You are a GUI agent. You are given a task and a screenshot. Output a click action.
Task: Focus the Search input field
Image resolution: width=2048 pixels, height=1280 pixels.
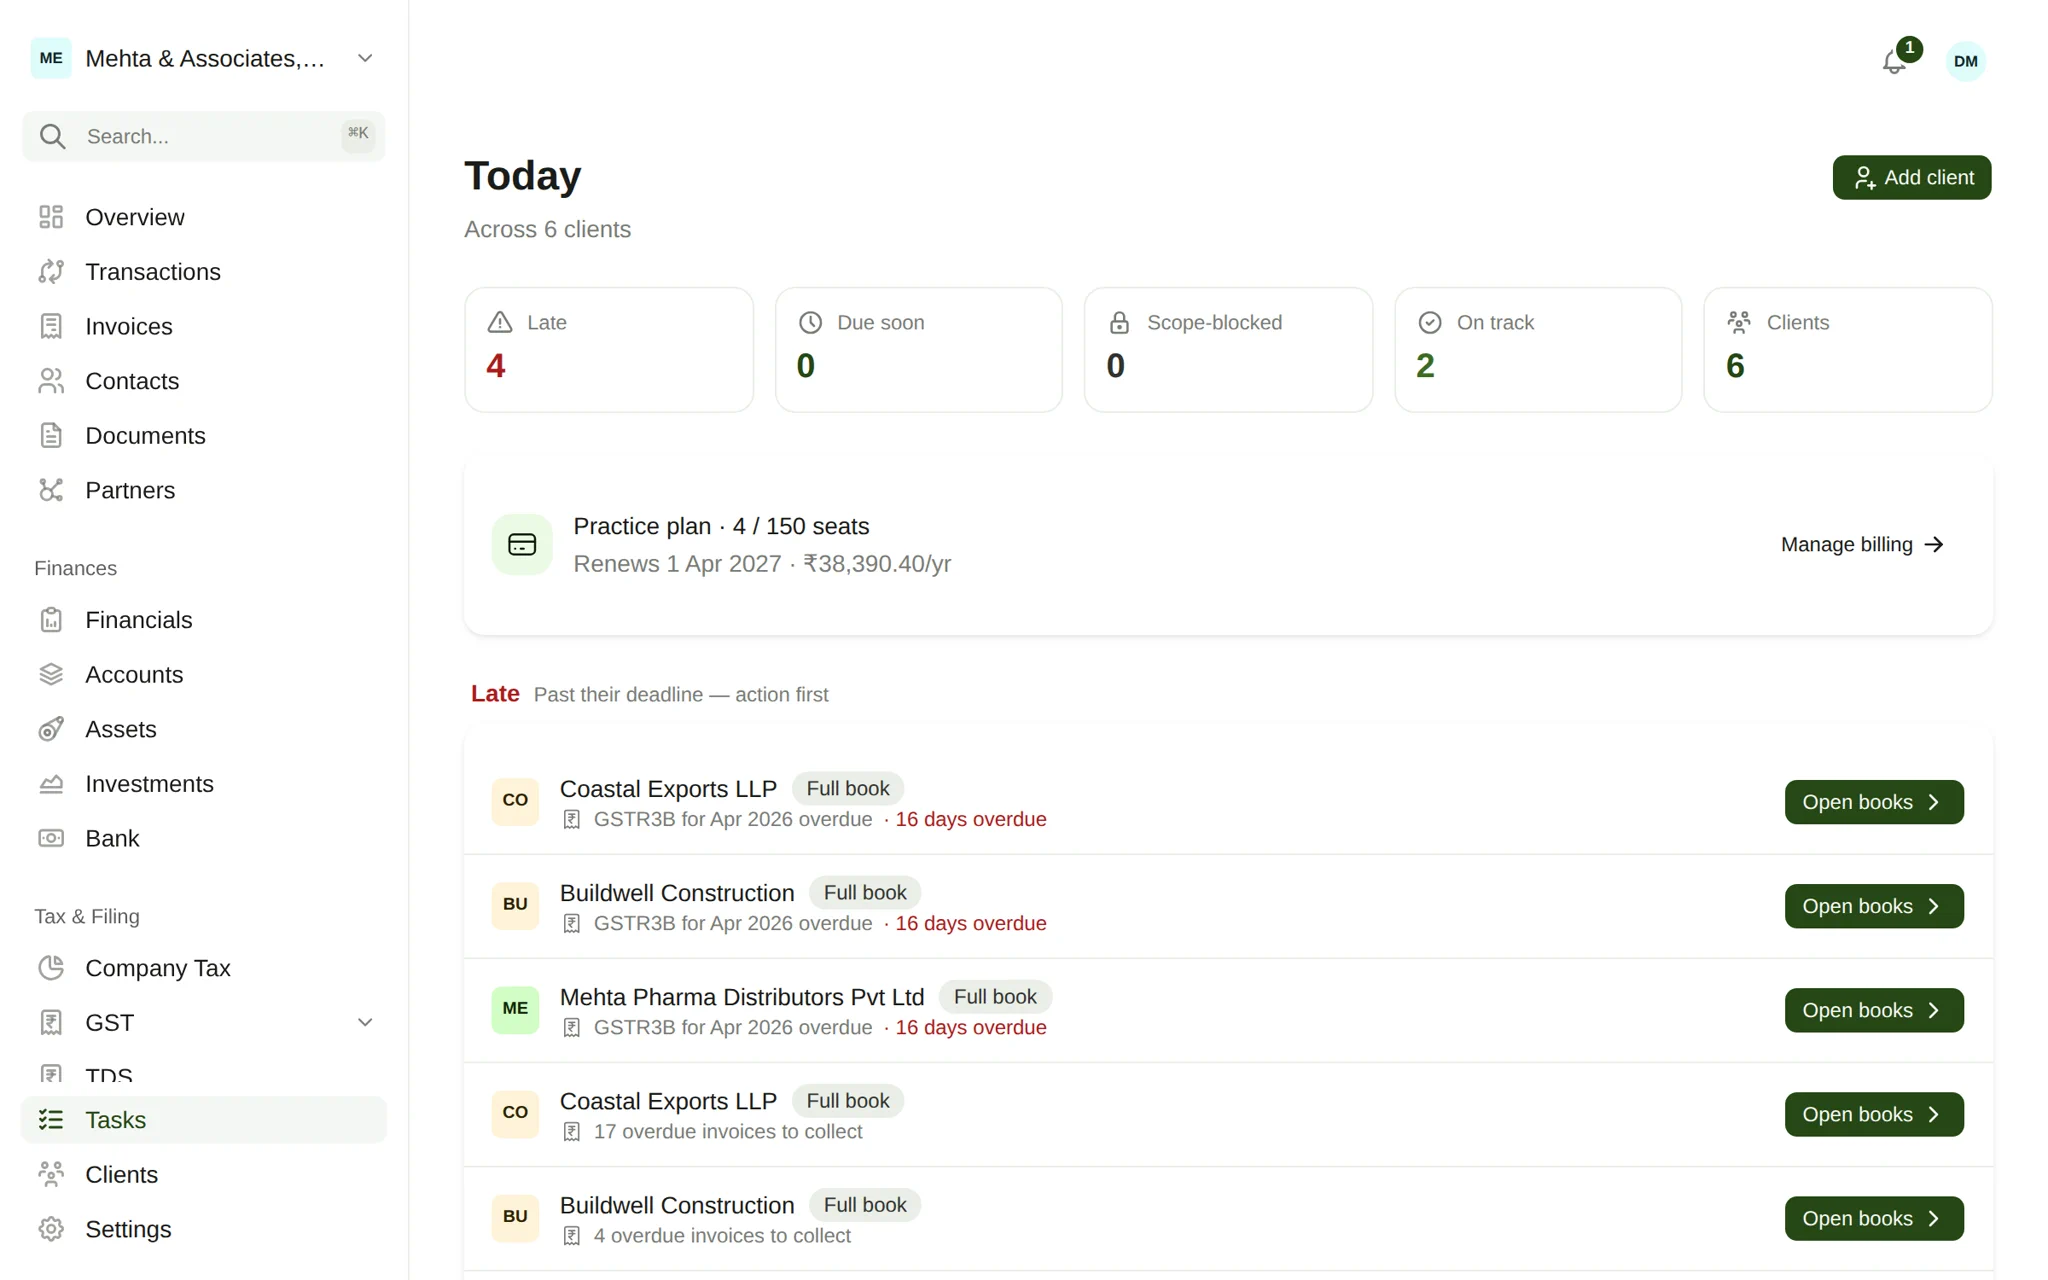point(204,136)
